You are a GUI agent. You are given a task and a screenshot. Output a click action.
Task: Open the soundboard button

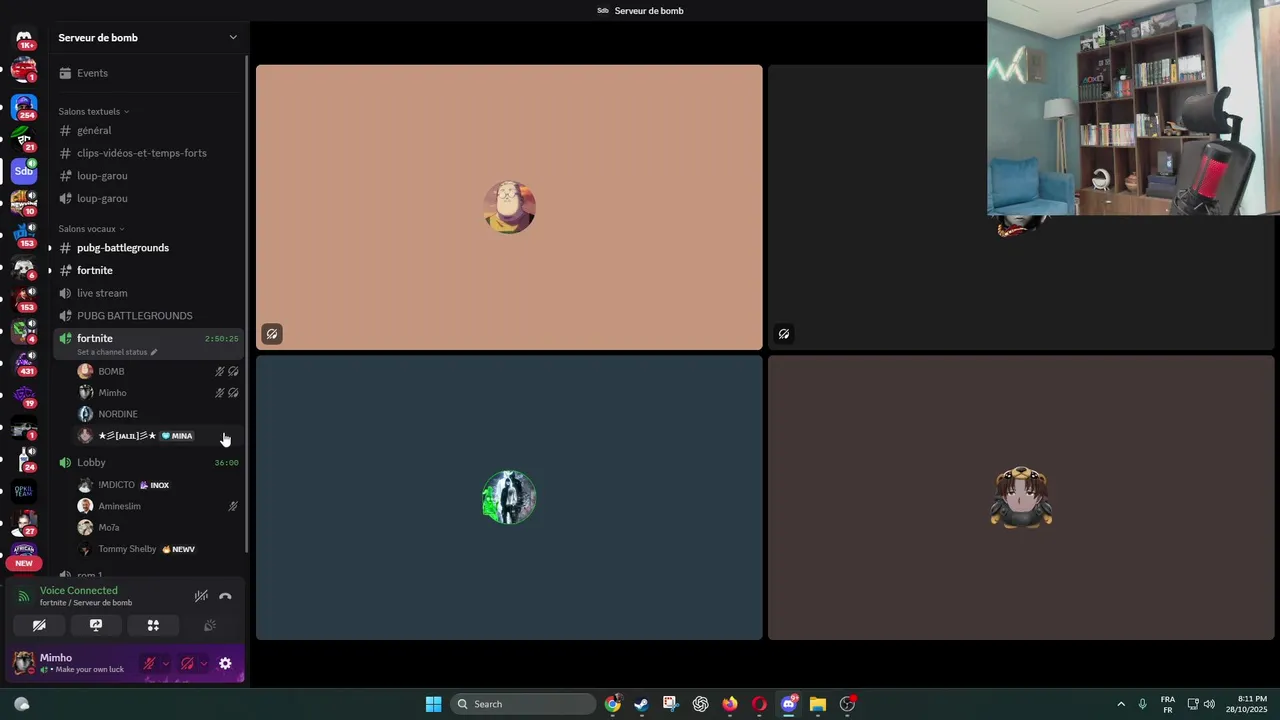tap(210, 625)
